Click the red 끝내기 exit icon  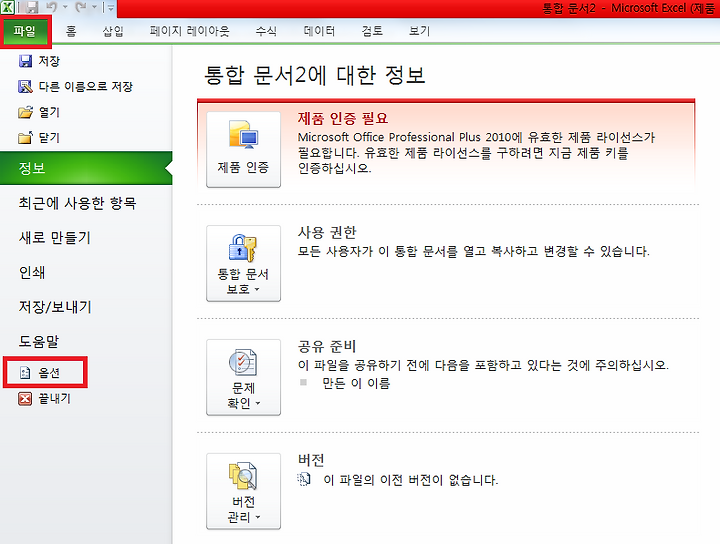[25, 398]
